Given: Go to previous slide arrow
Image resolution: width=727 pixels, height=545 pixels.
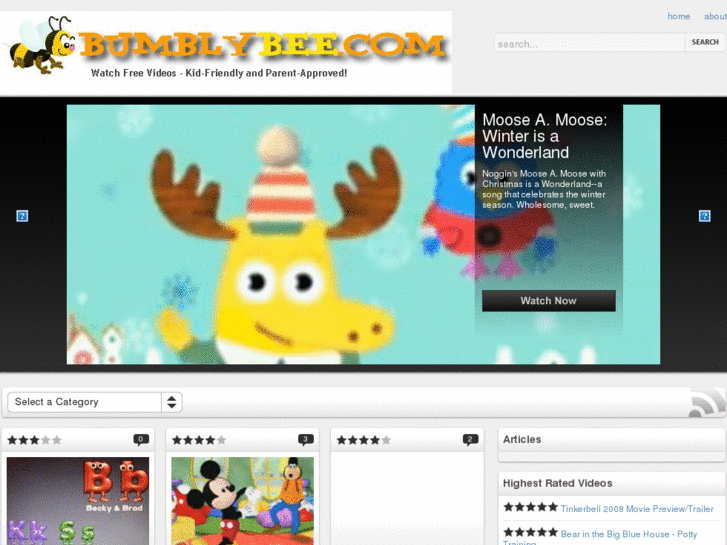Looking at the screenshot, I should pos(22,216).
